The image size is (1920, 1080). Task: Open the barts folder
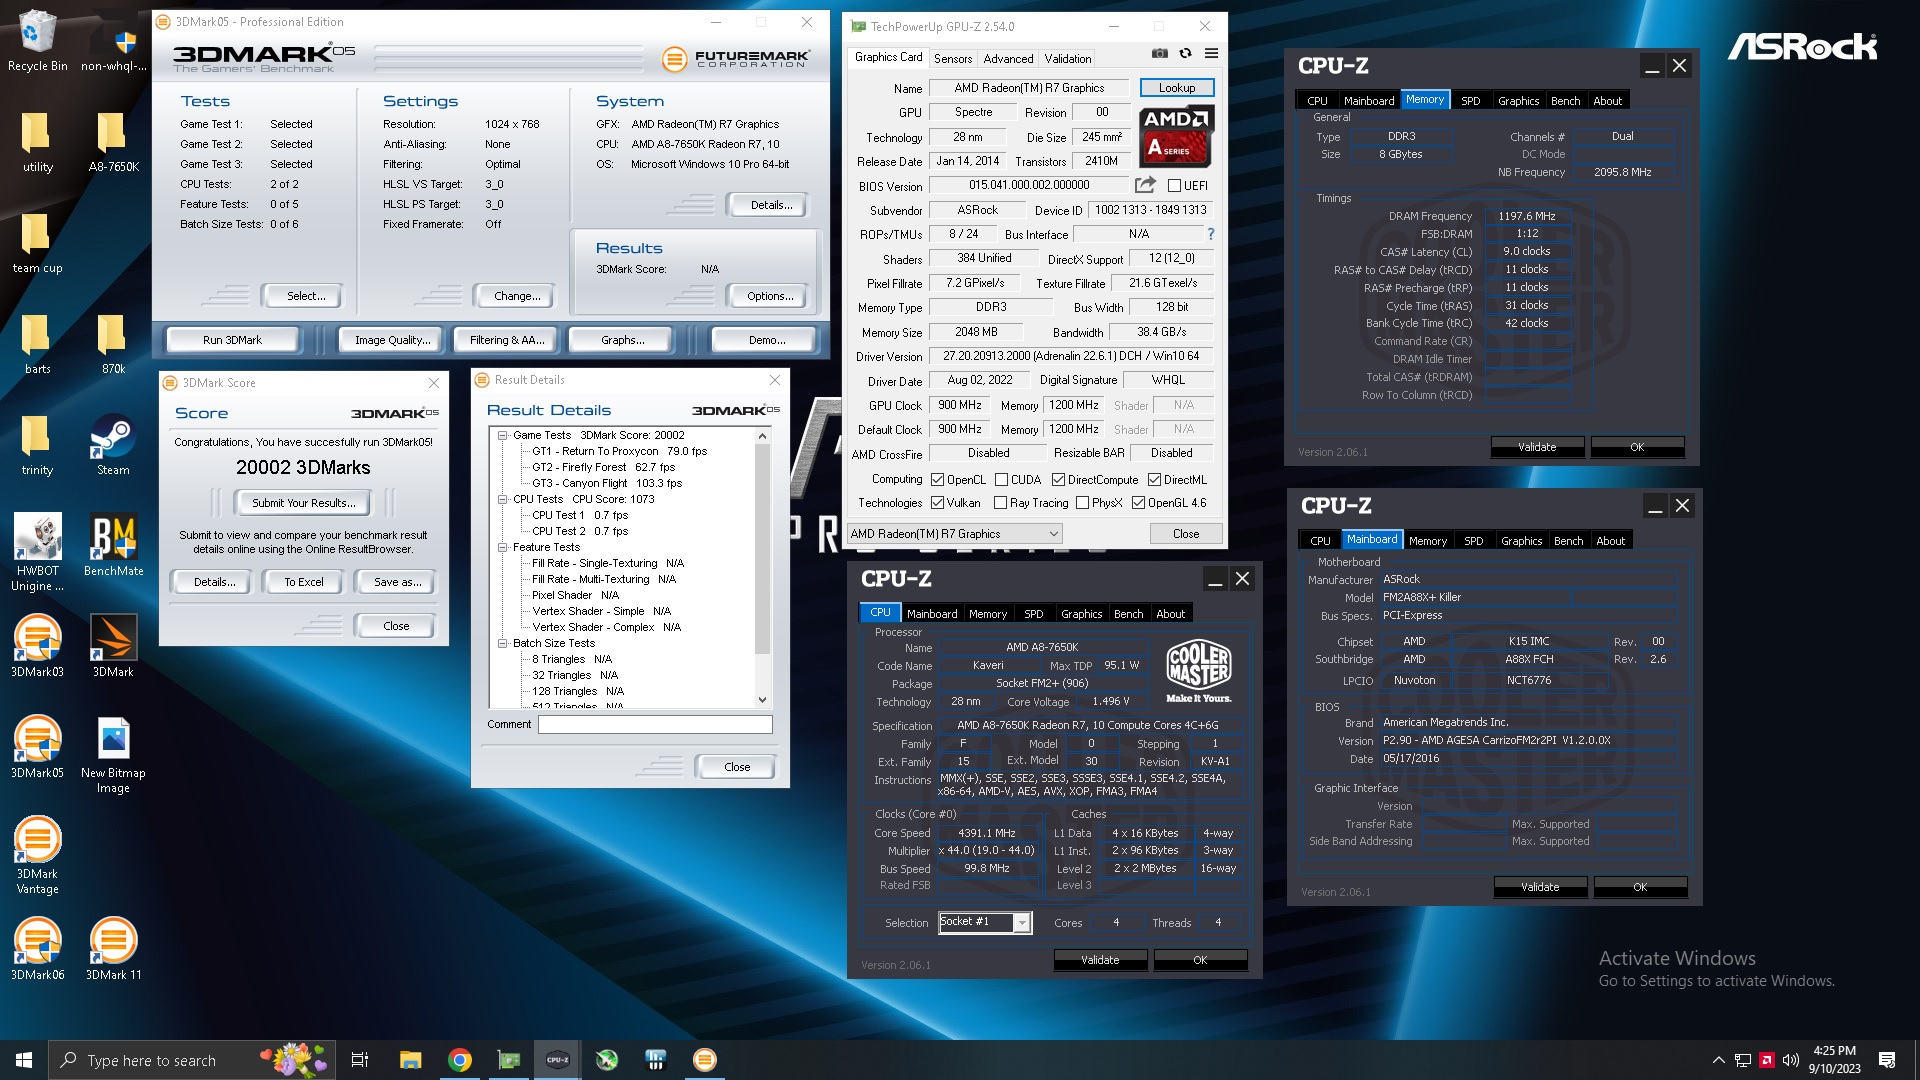(37, 344)
